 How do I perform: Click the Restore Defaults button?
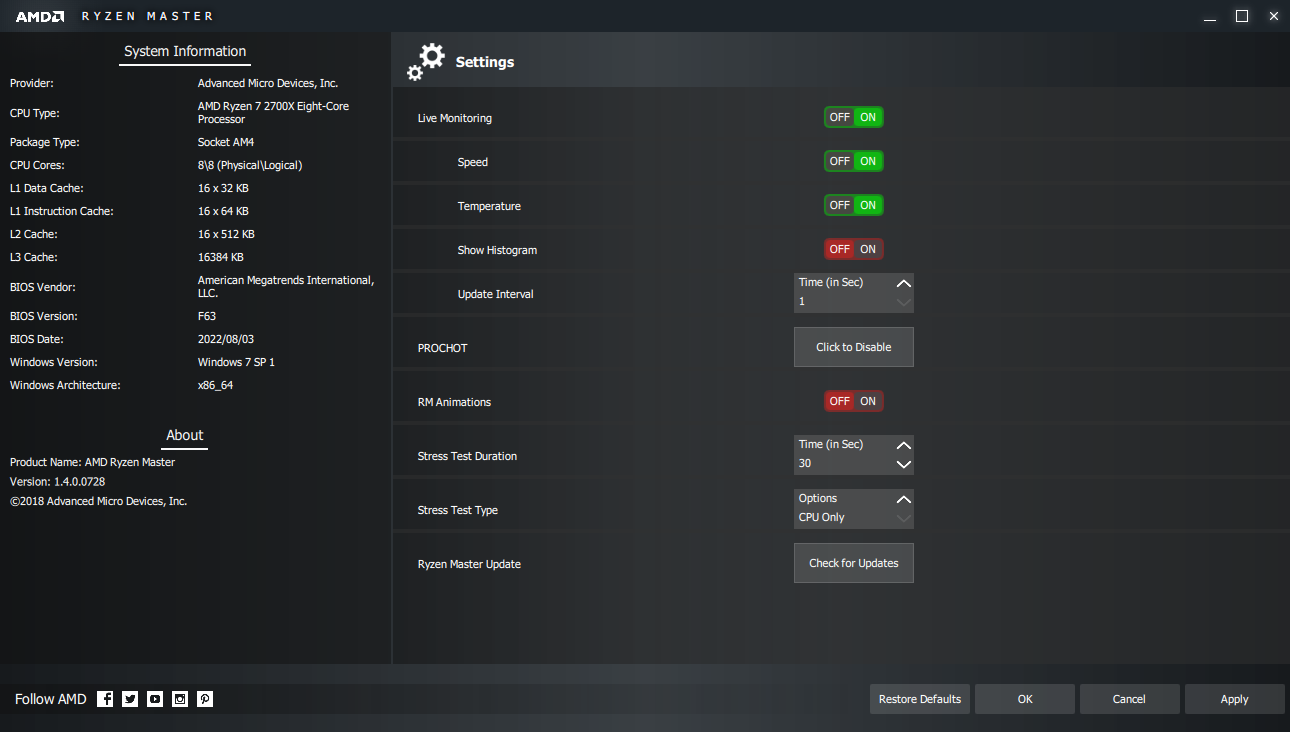click(920, 699)
